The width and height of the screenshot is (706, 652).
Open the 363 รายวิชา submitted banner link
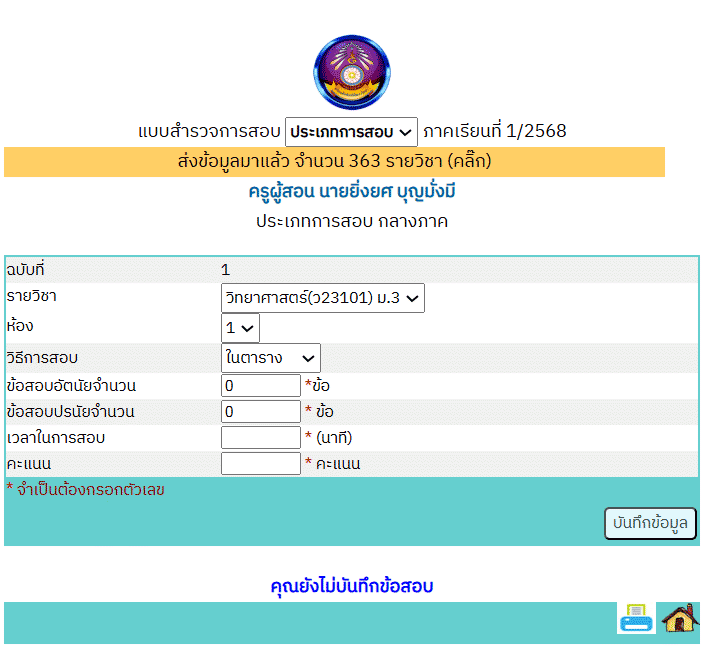click(334, 161)
